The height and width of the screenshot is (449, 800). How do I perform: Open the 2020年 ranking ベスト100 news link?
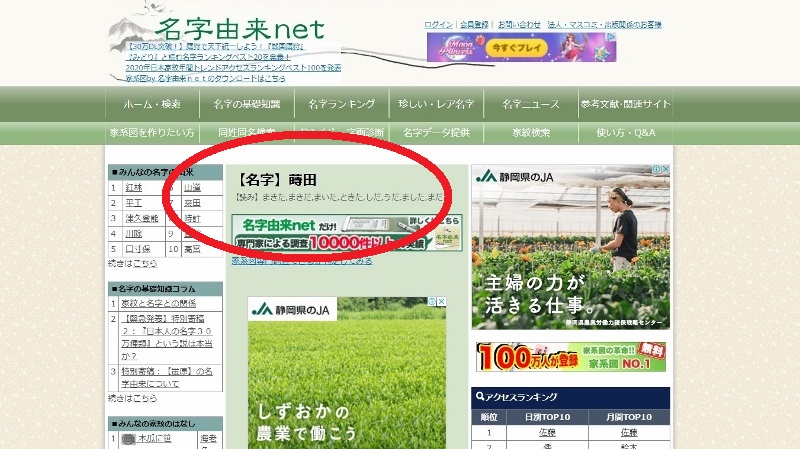pos(233,68)
